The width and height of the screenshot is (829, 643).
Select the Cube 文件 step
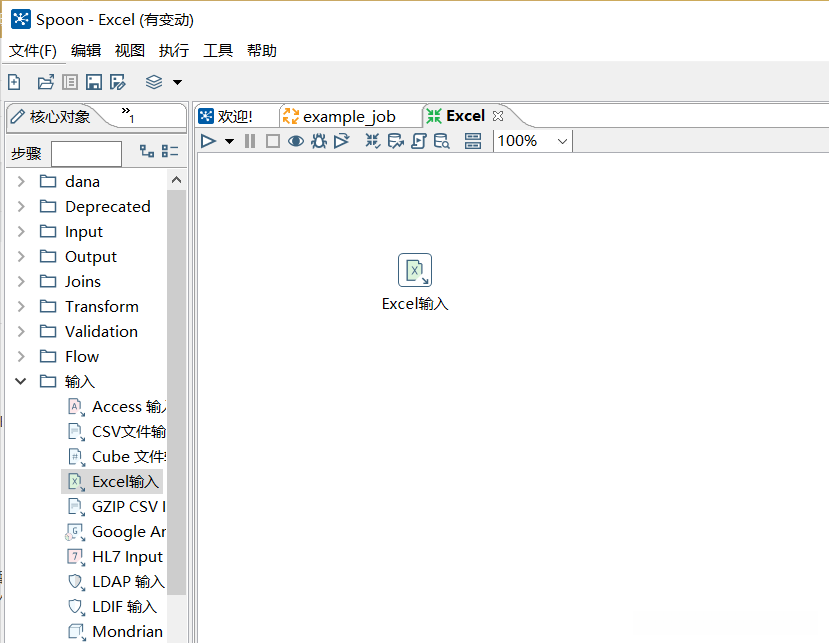pos(117,456)
